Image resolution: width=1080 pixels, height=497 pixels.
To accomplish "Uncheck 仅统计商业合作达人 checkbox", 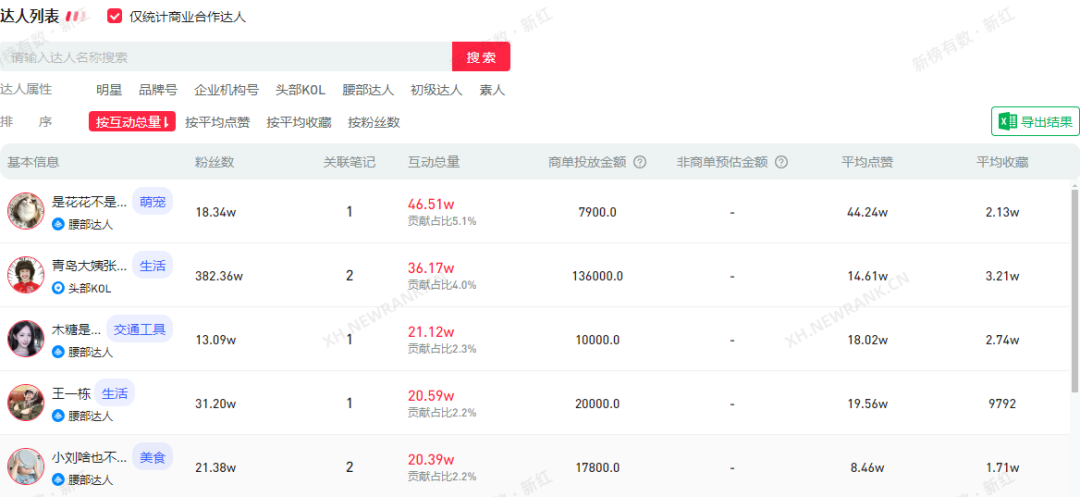I will (114, 16).
